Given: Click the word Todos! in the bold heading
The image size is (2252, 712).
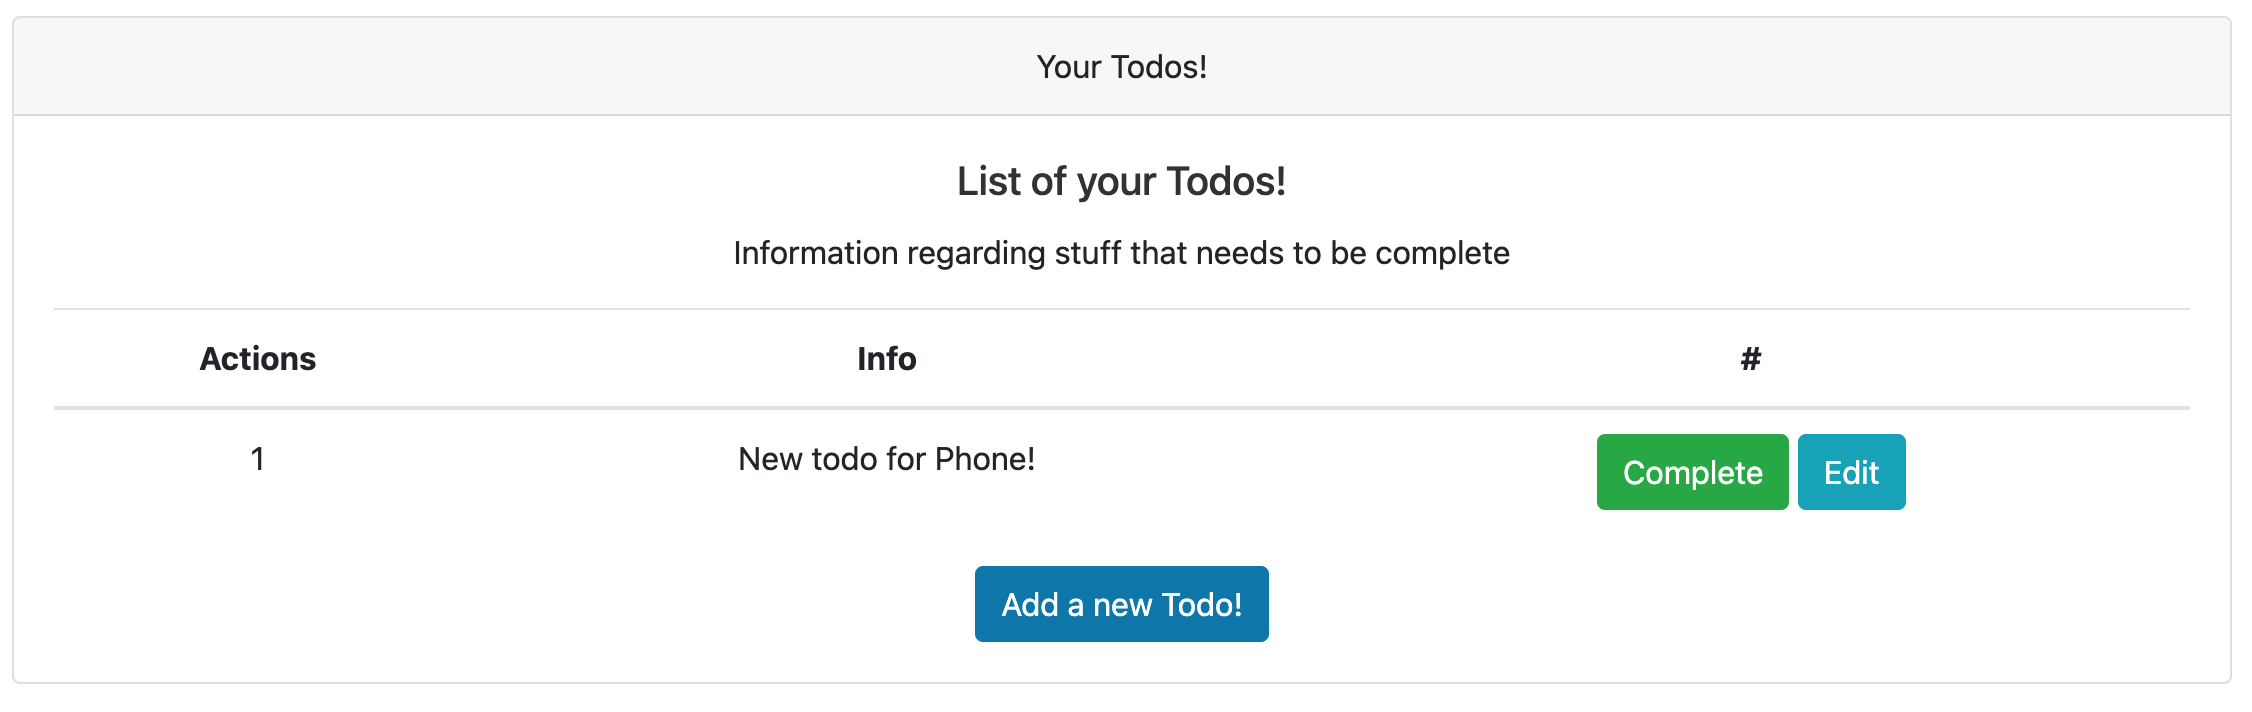Looking at the screenshot, I should tap(1226, 182).
